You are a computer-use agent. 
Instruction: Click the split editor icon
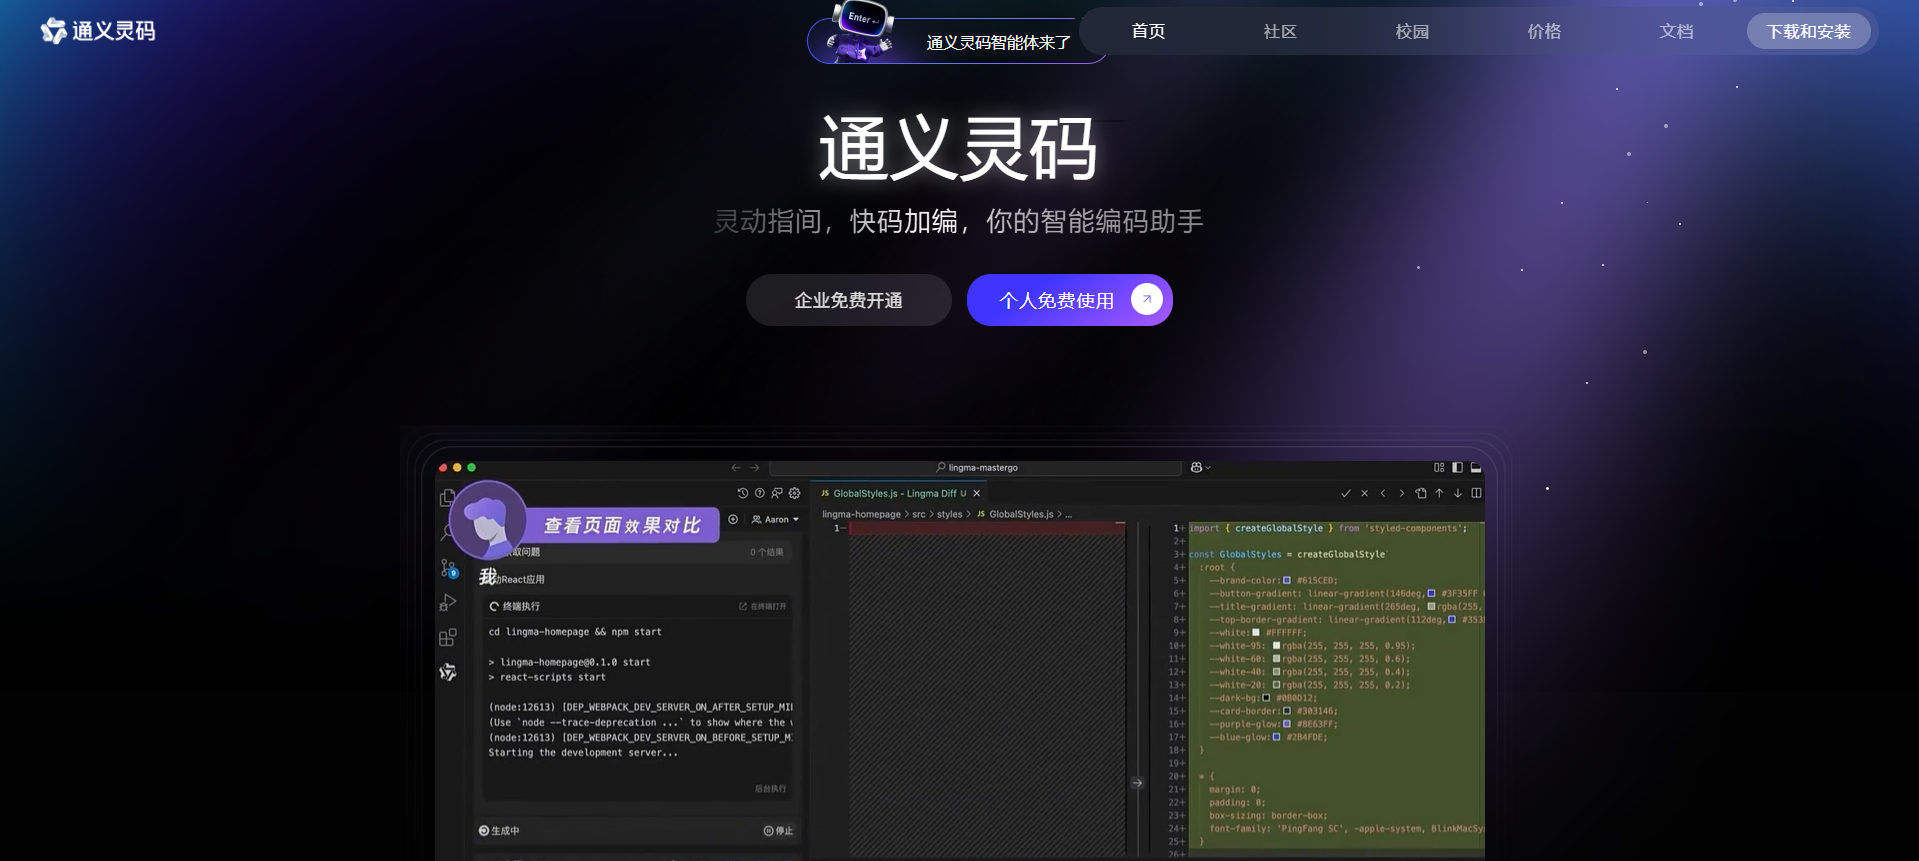tap(1476, 493)
